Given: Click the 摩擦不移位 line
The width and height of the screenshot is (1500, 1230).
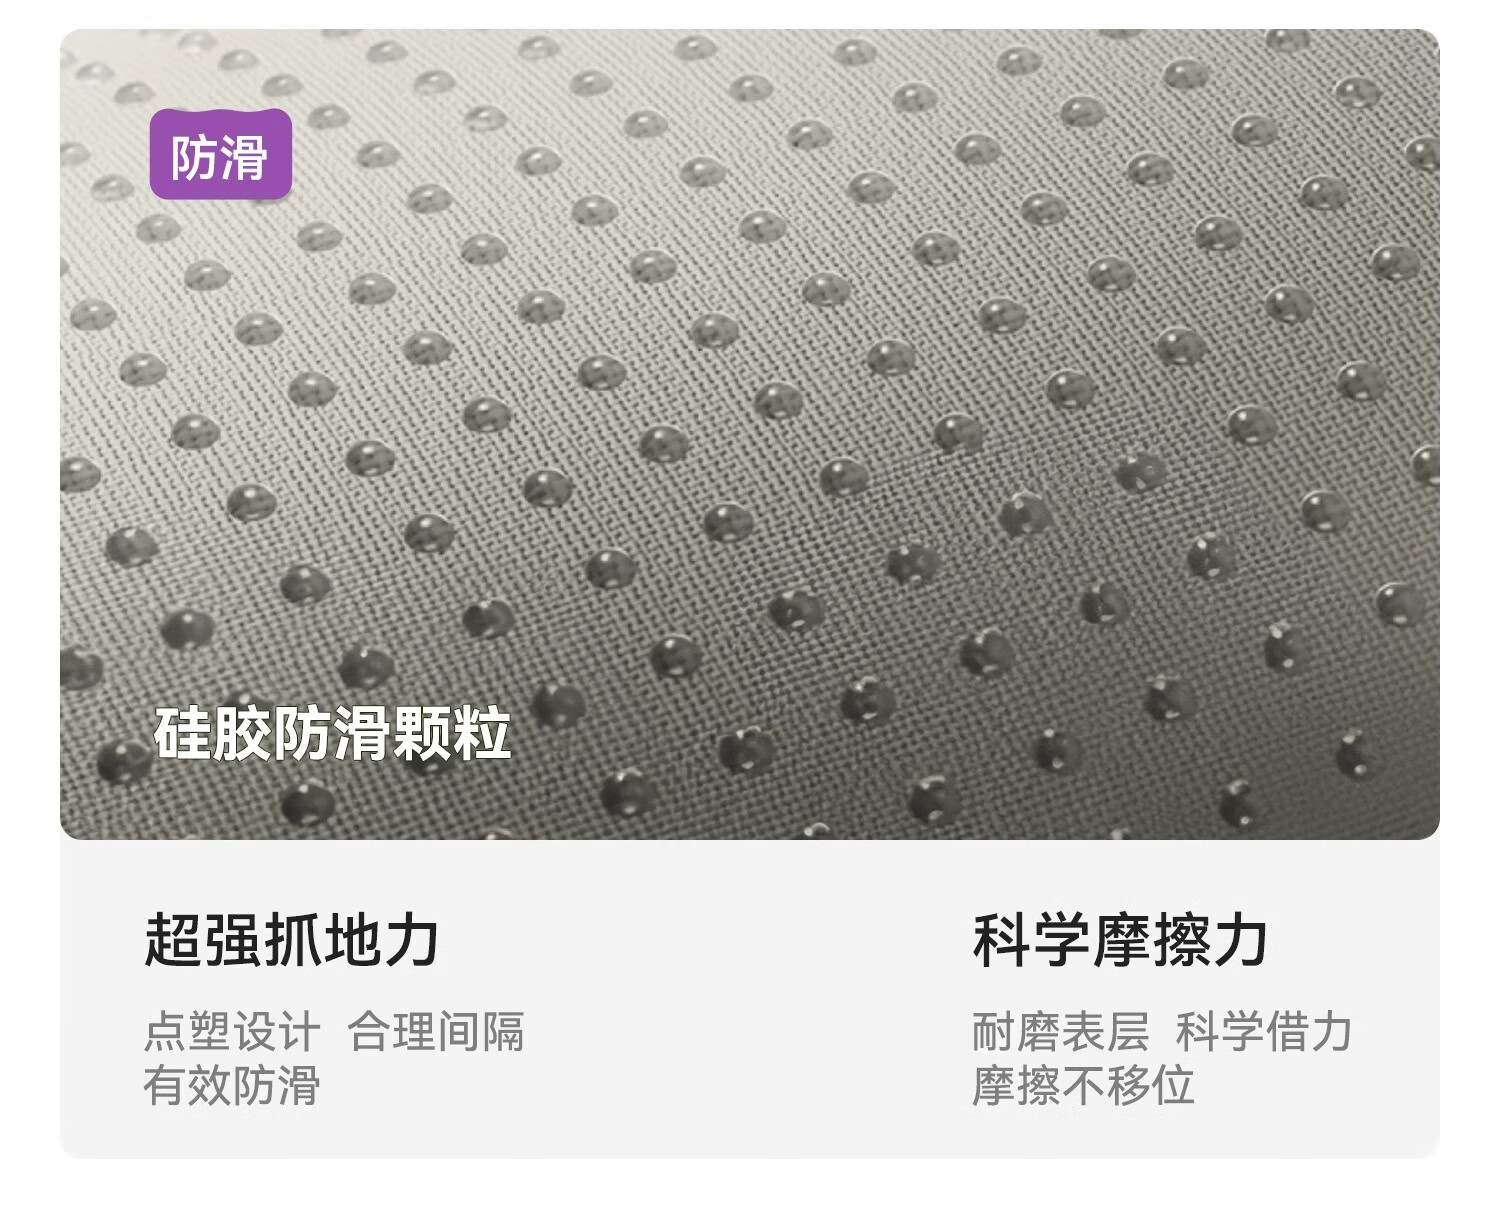Looking at the screenshot, I should [1083, 1086].
